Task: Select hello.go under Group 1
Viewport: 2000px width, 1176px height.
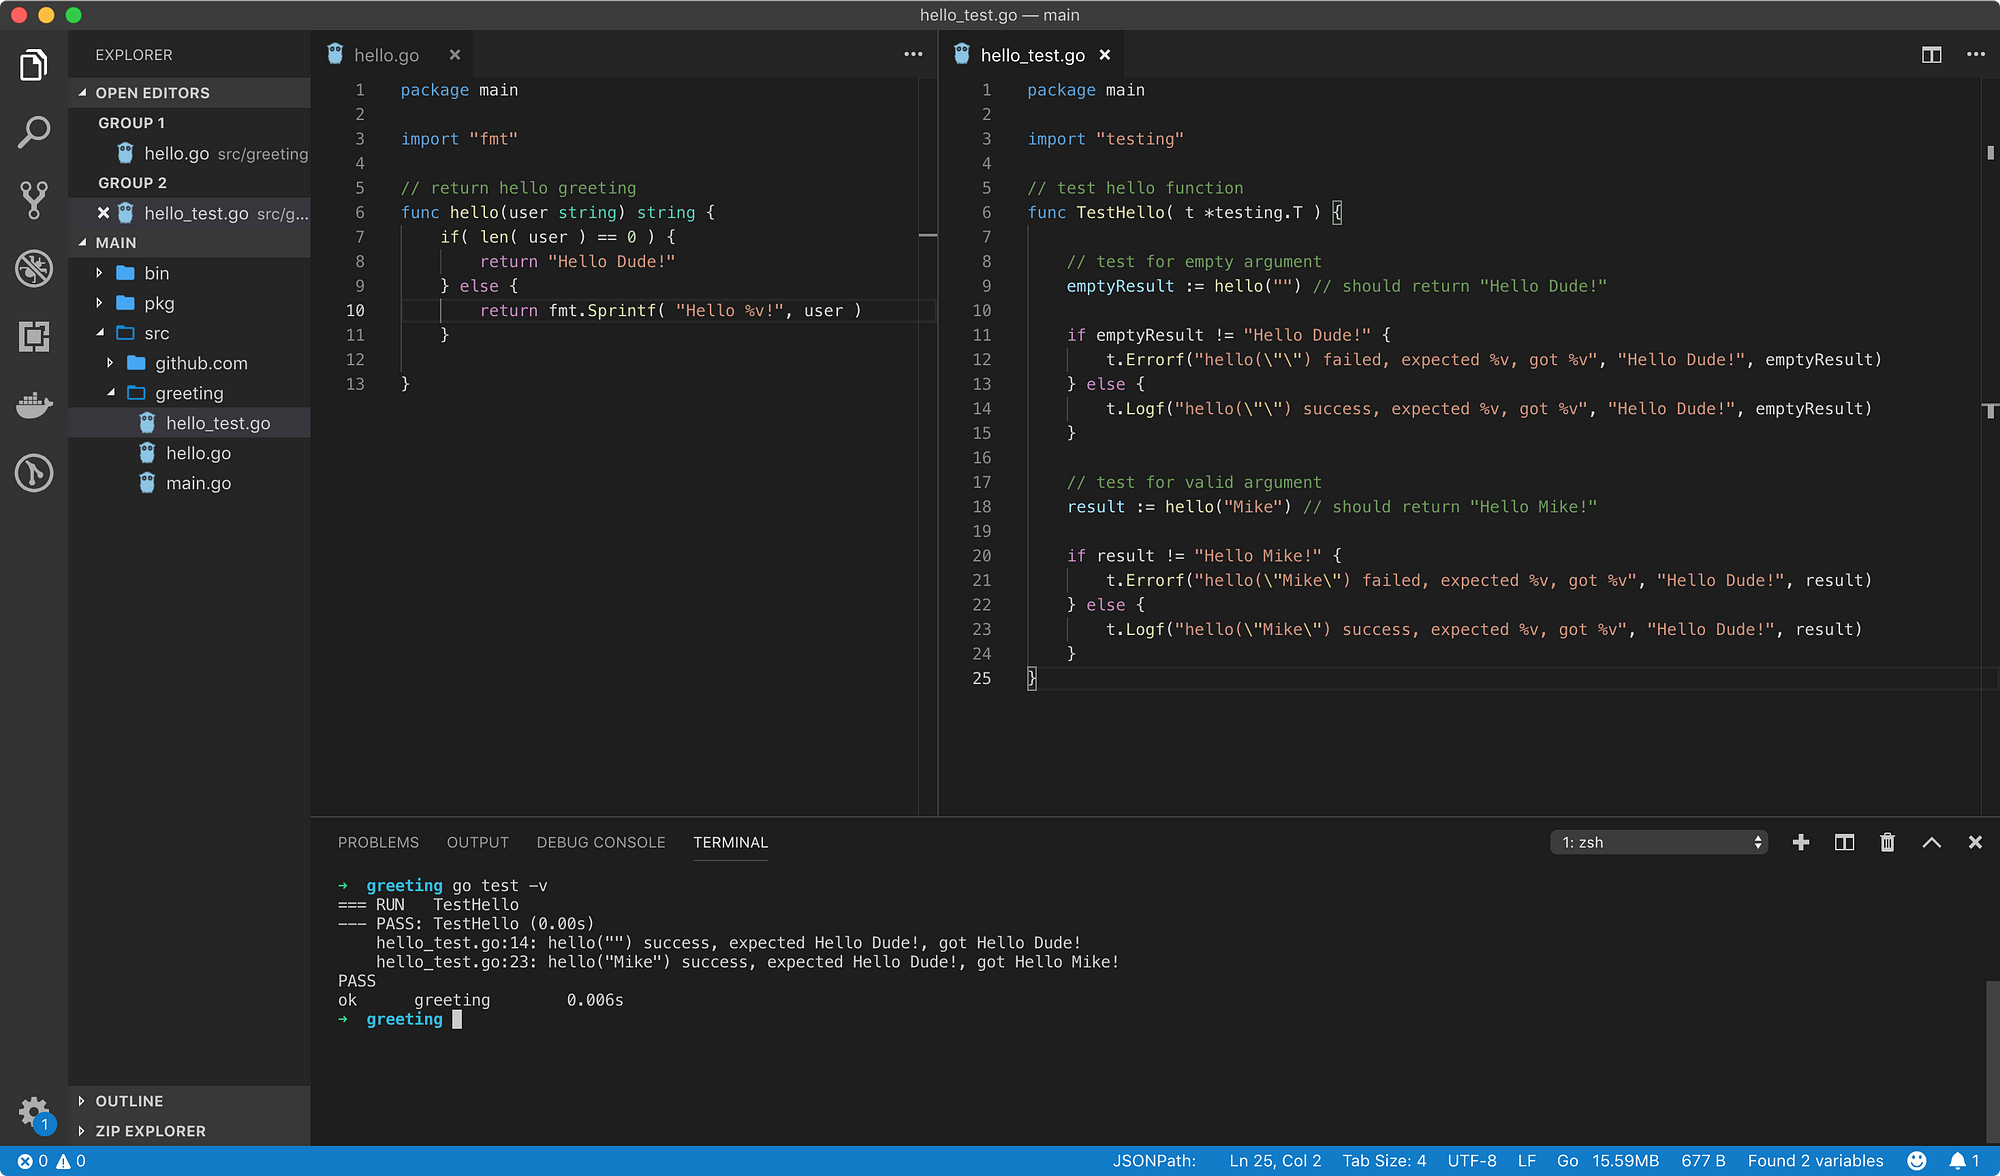Action: click(x=189, y=153)
